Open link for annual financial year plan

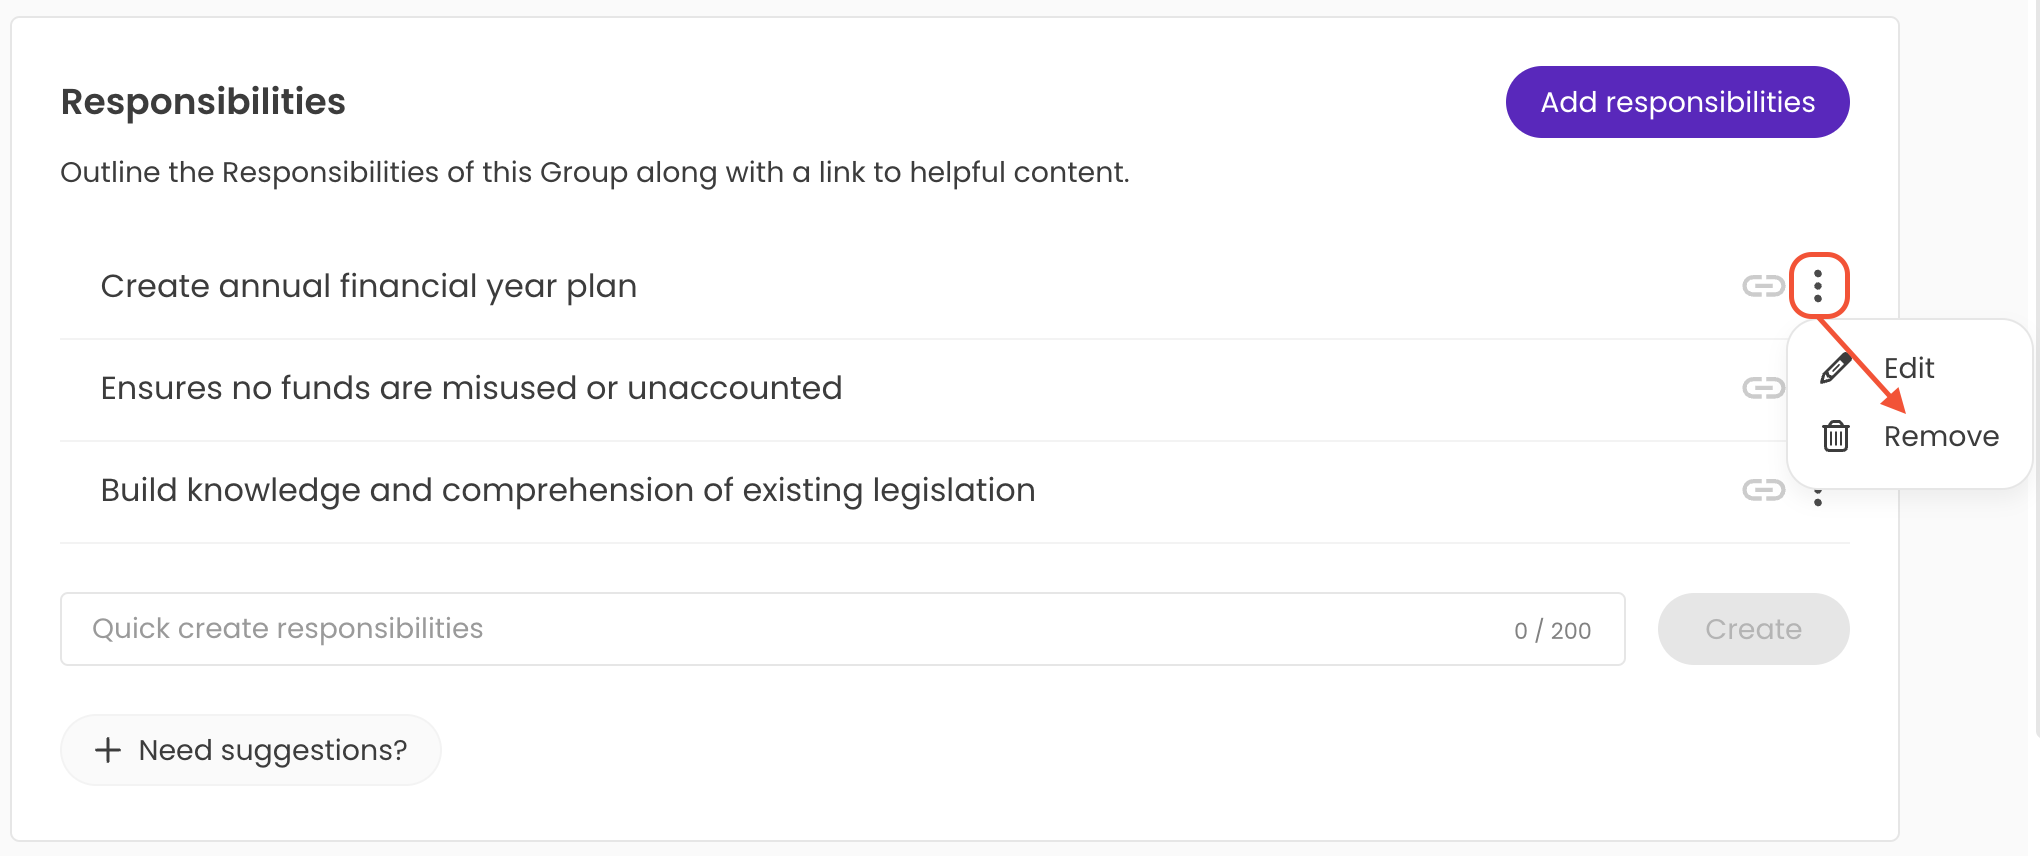click(1763, 286)
